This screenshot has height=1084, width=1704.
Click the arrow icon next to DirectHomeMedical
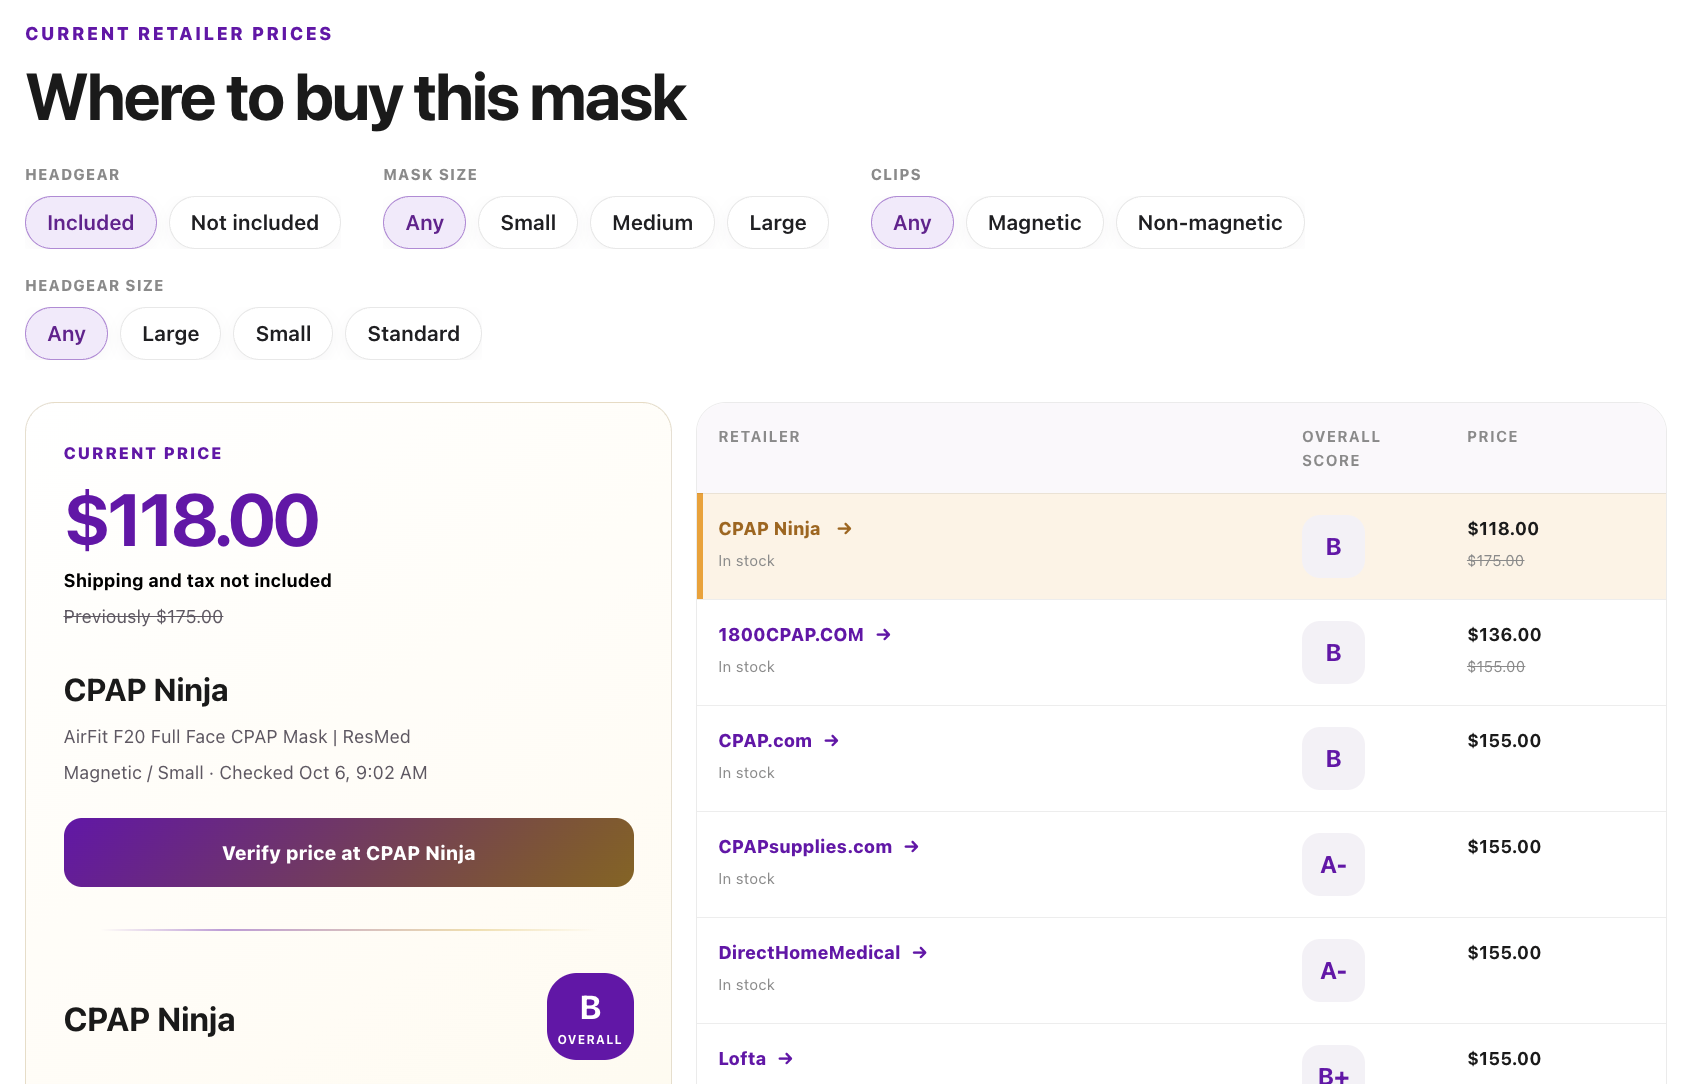(x=919, y=952)
